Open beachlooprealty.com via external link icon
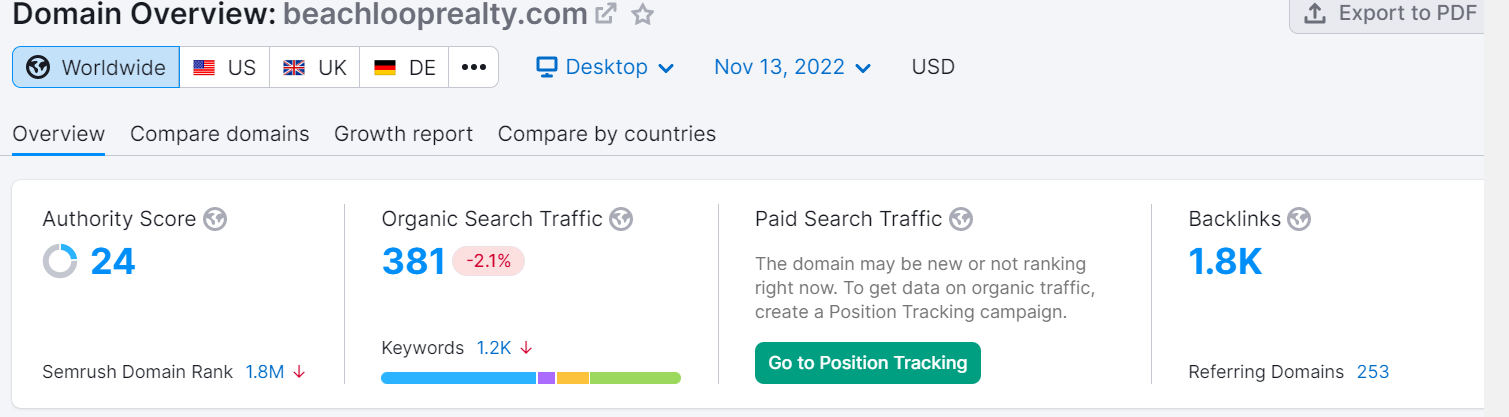Image resolution: width=1509 pixels, height=417 pixels. click(606, 14)
